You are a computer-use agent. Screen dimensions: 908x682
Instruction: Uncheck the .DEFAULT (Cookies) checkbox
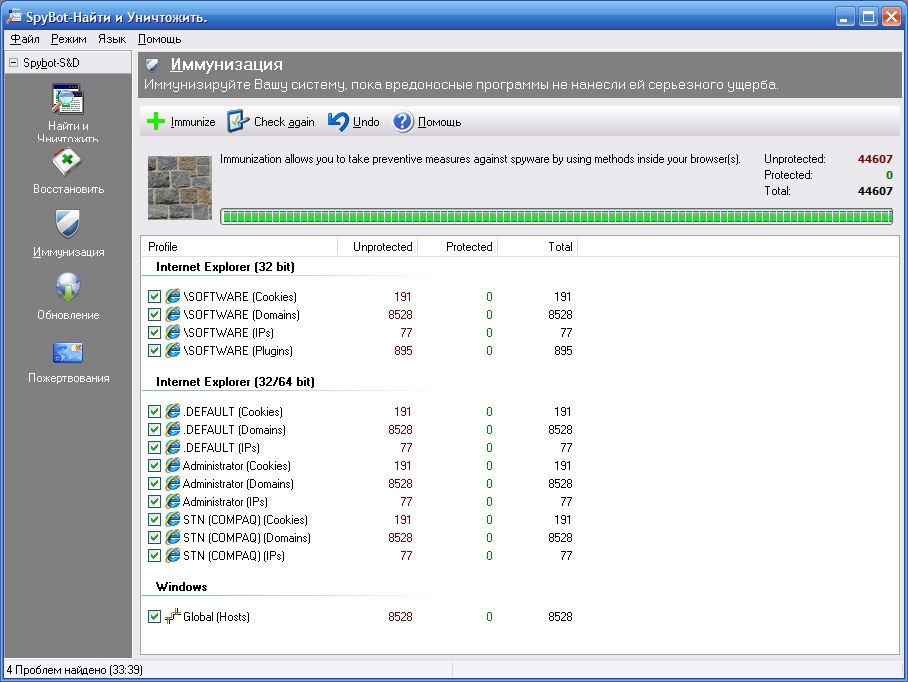[154, 412]
